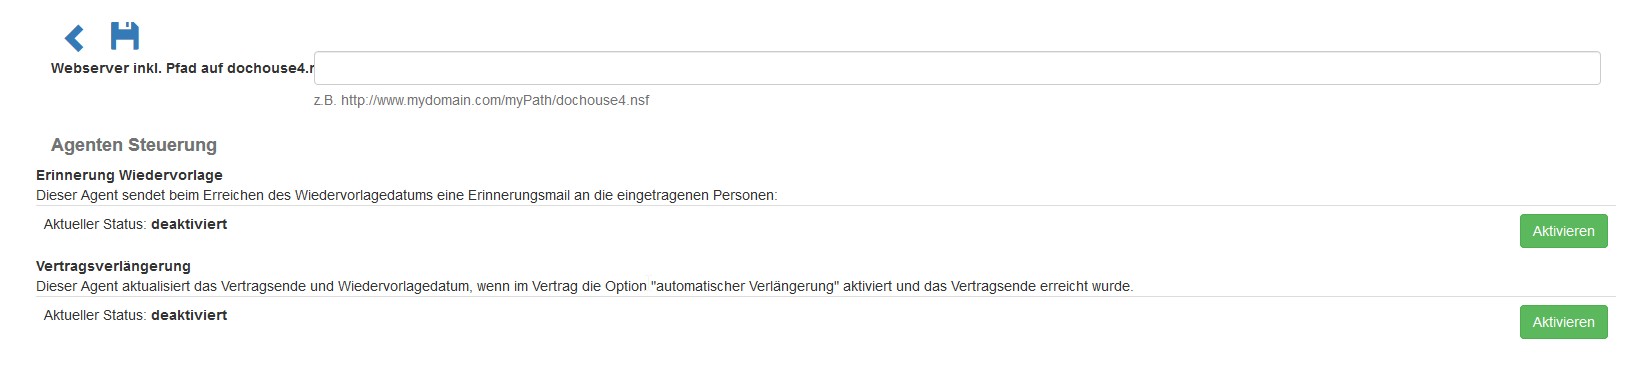Screen dimensions: 1625x386
Task: Click Aktueller Status label under Vertragsverlängerung
Action: 95,315
